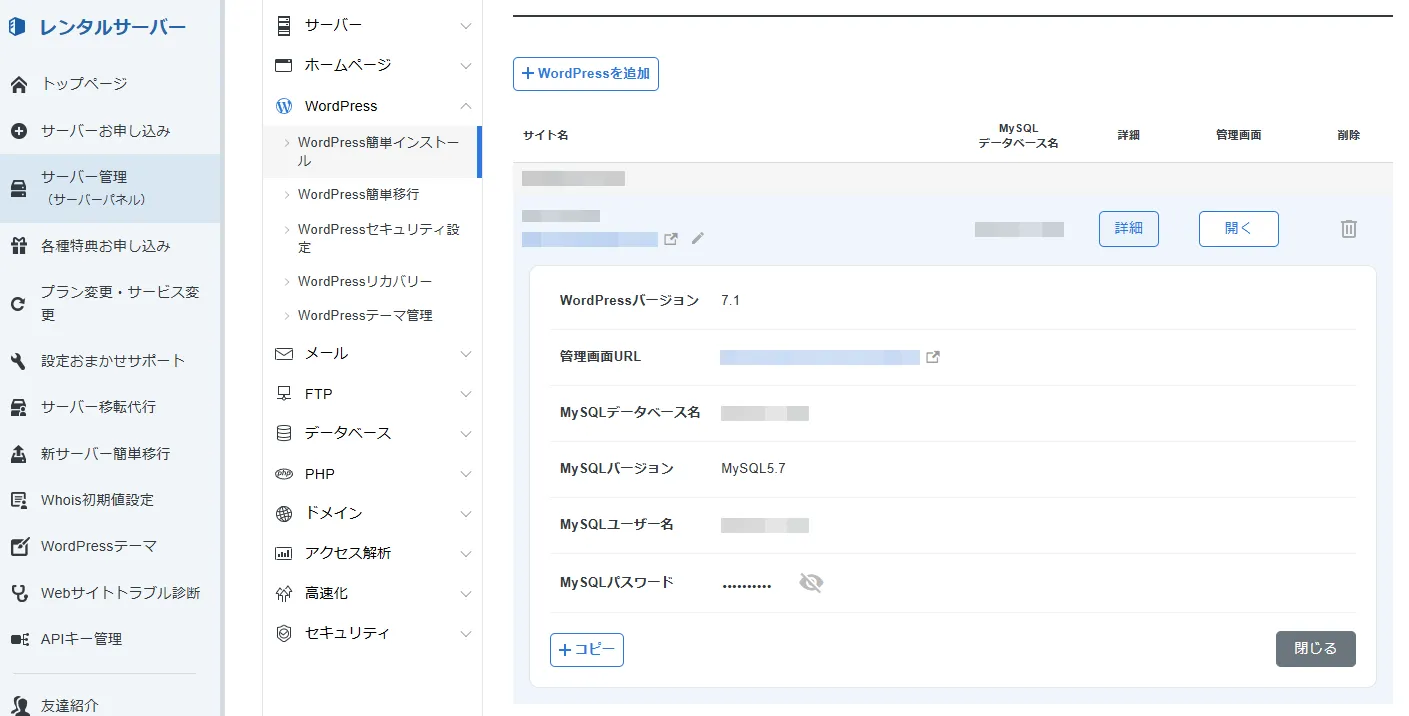This screenshot has height=716, width=1409.
Task: Click the サイト名 column header
Action: click(545, 135)
